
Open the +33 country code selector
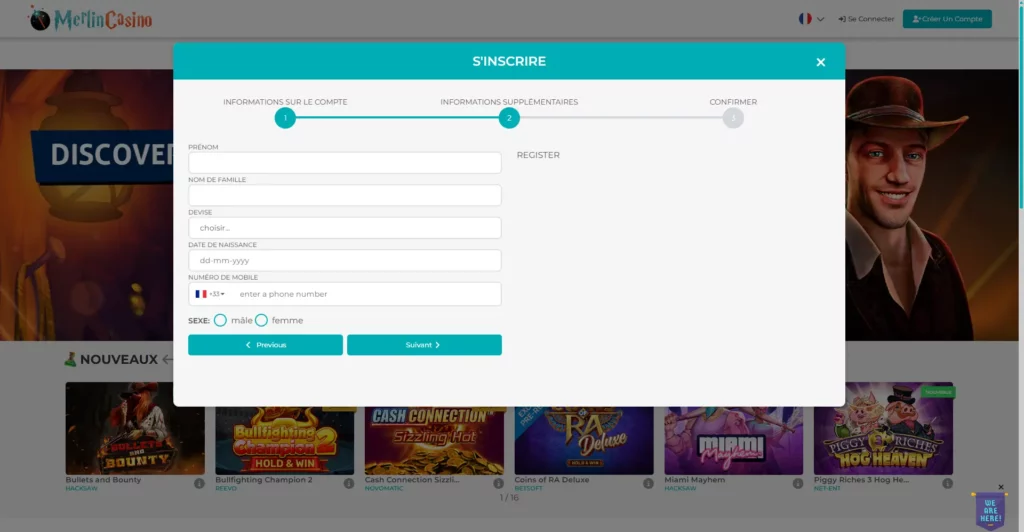point(210,294)
